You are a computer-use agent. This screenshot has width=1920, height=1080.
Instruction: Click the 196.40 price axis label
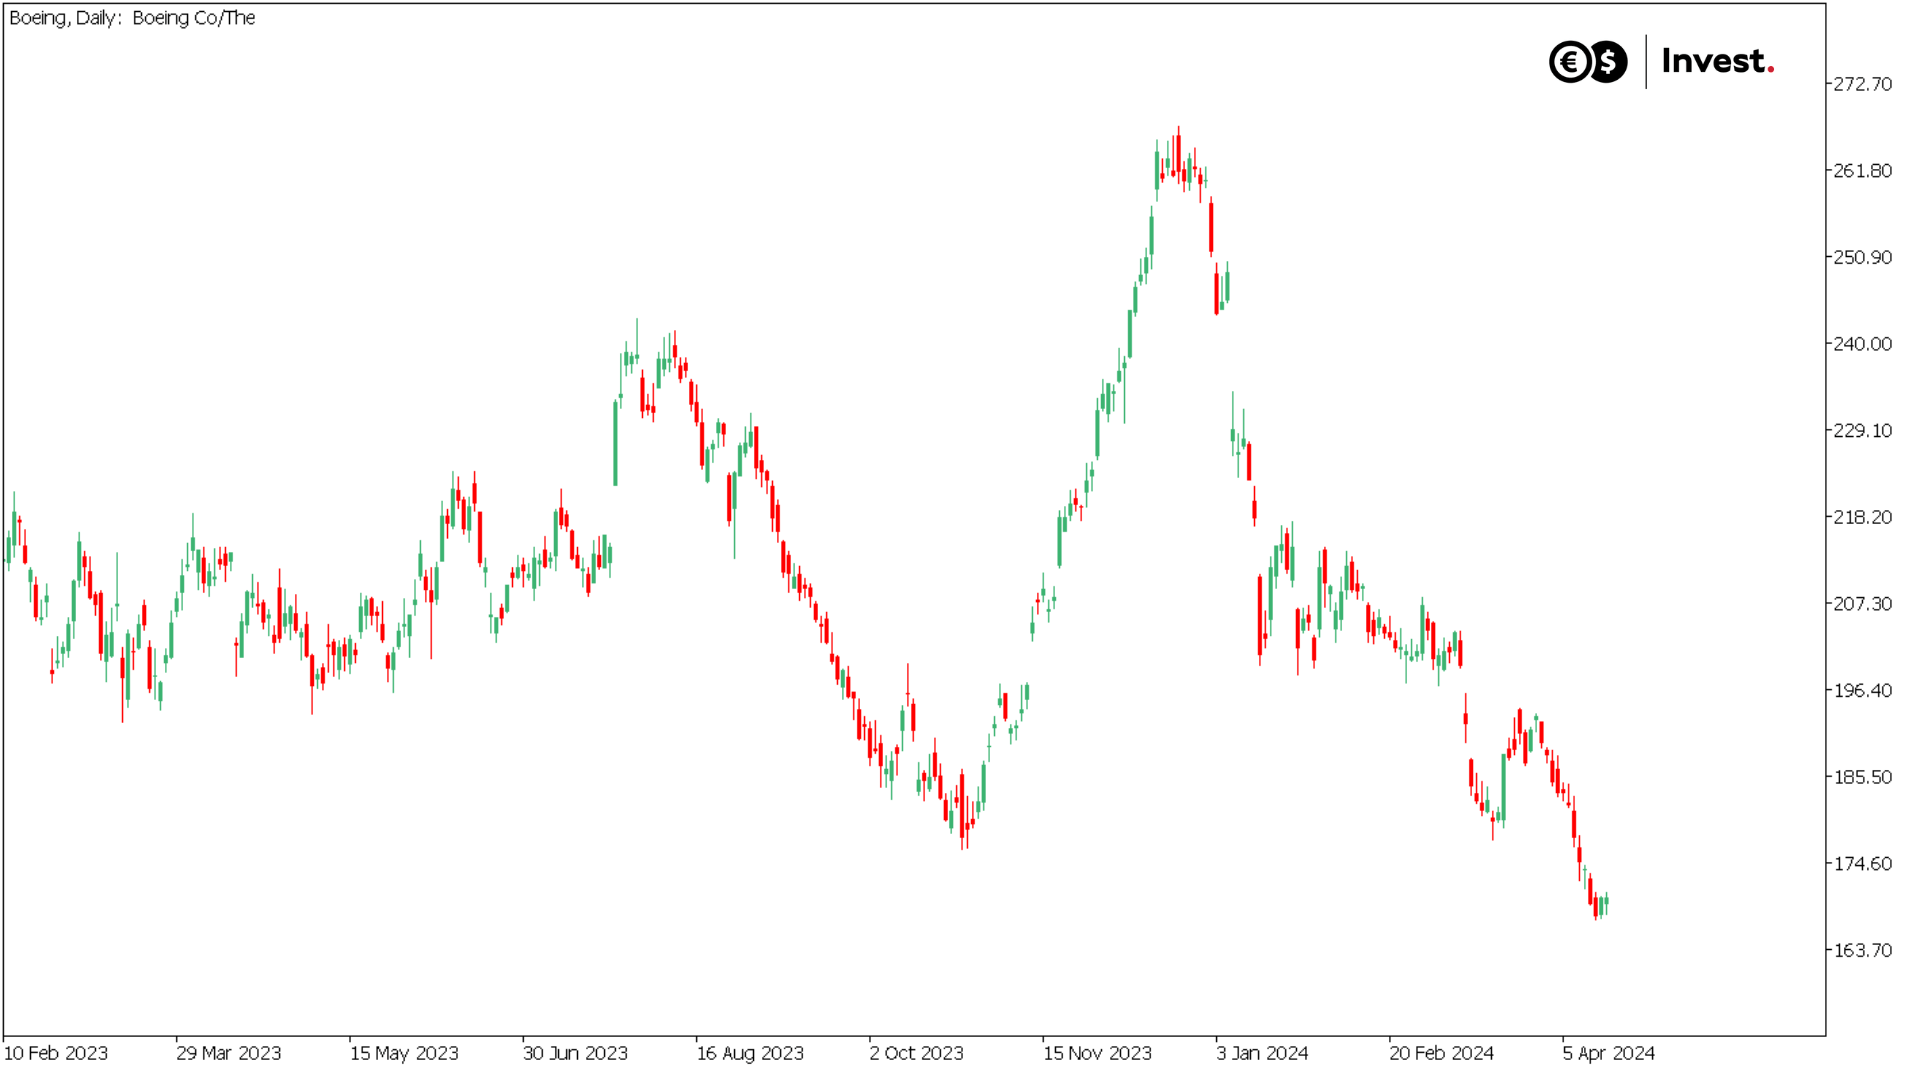click(1862, 691)
